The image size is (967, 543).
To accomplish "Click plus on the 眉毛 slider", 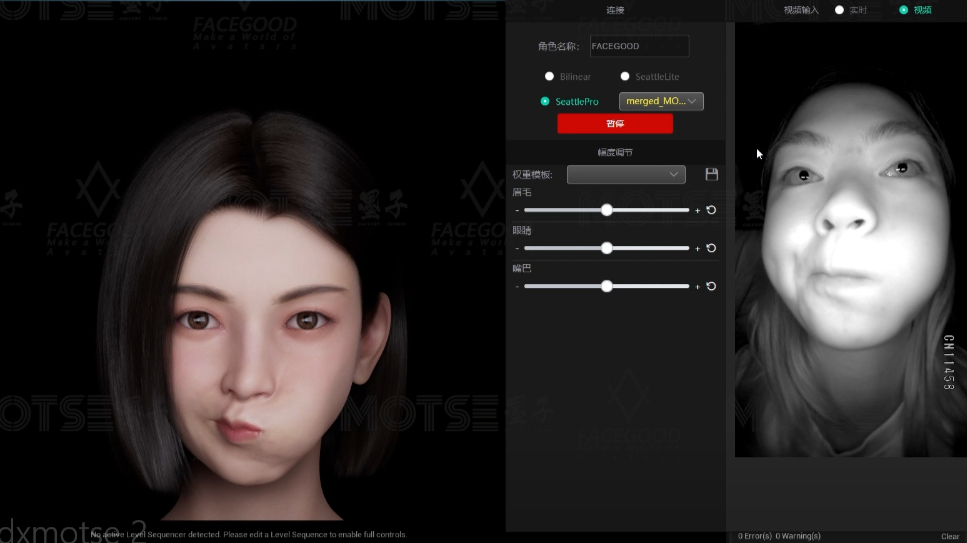I will (x=697, y=210).
